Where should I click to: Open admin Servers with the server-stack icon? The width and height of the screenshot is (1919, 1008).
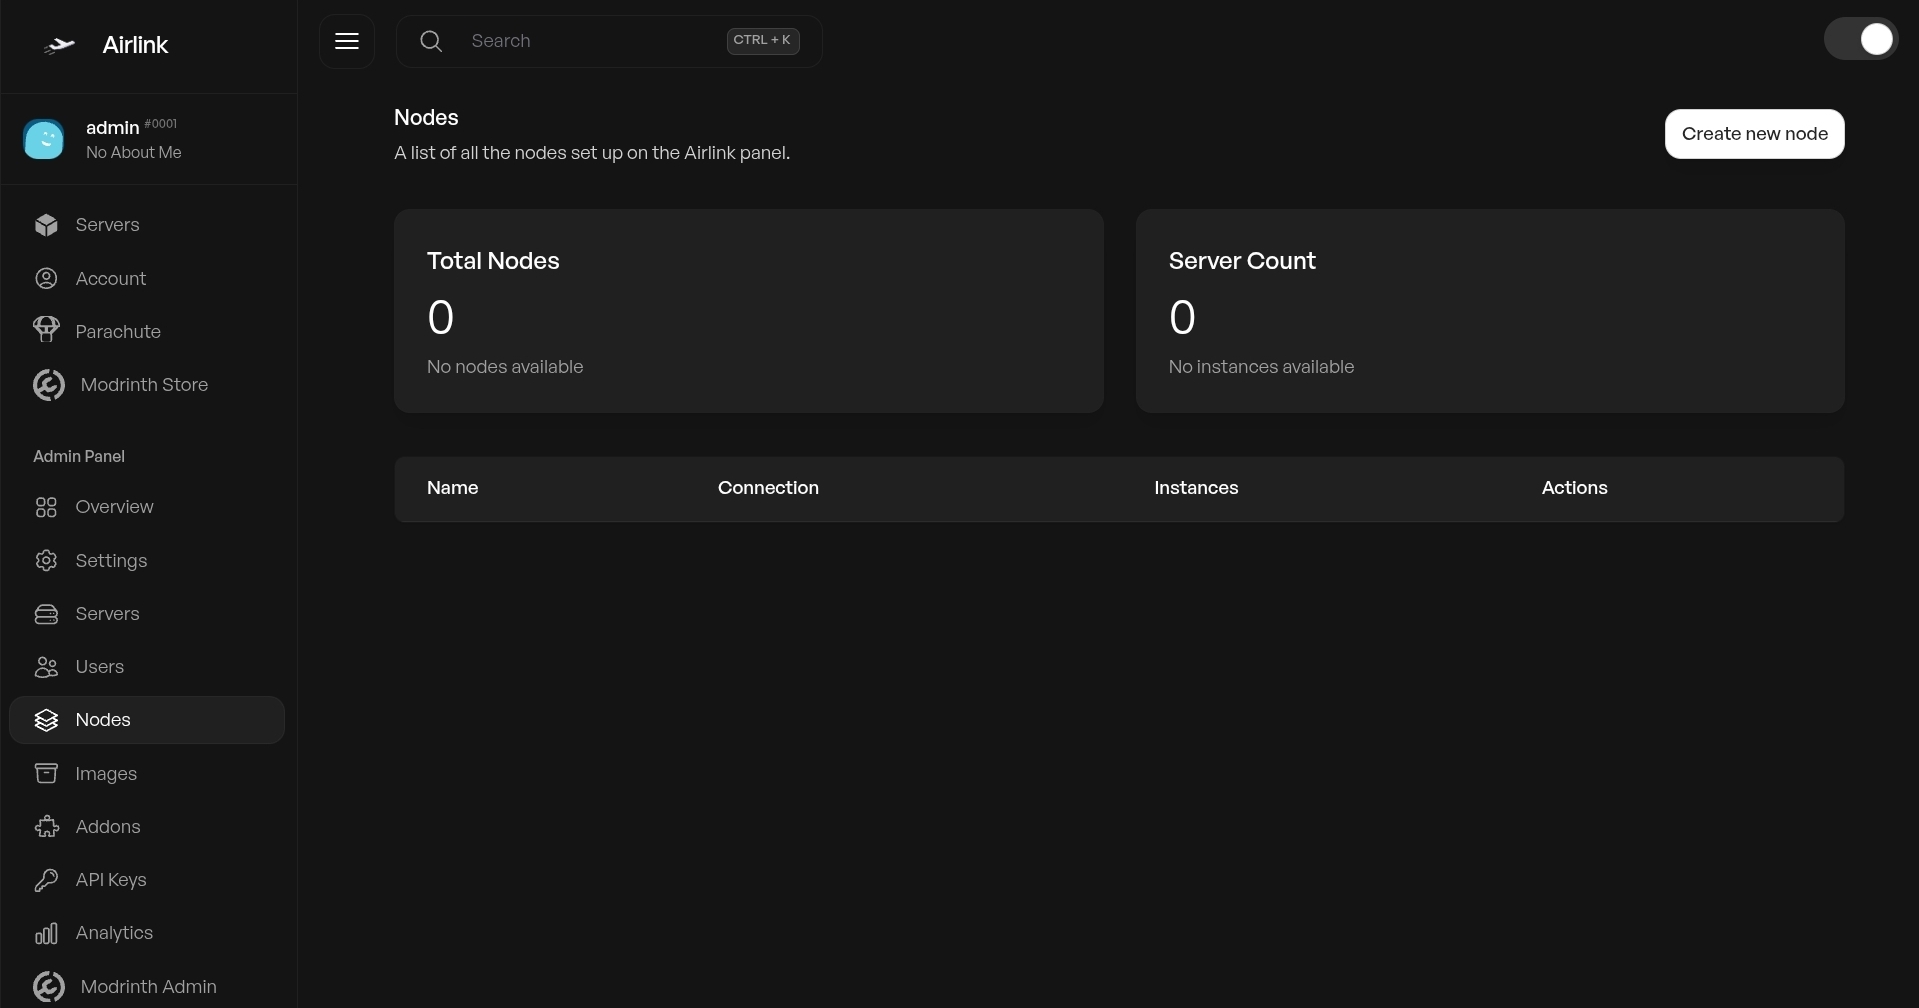click(x=46, y=614)
